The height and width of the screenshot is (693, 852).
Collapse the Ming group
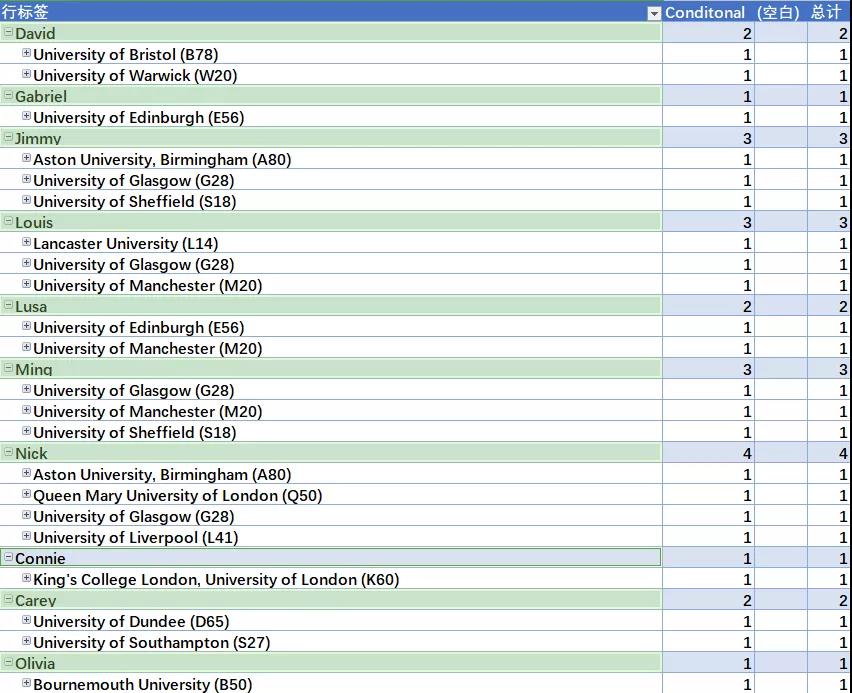9,369
